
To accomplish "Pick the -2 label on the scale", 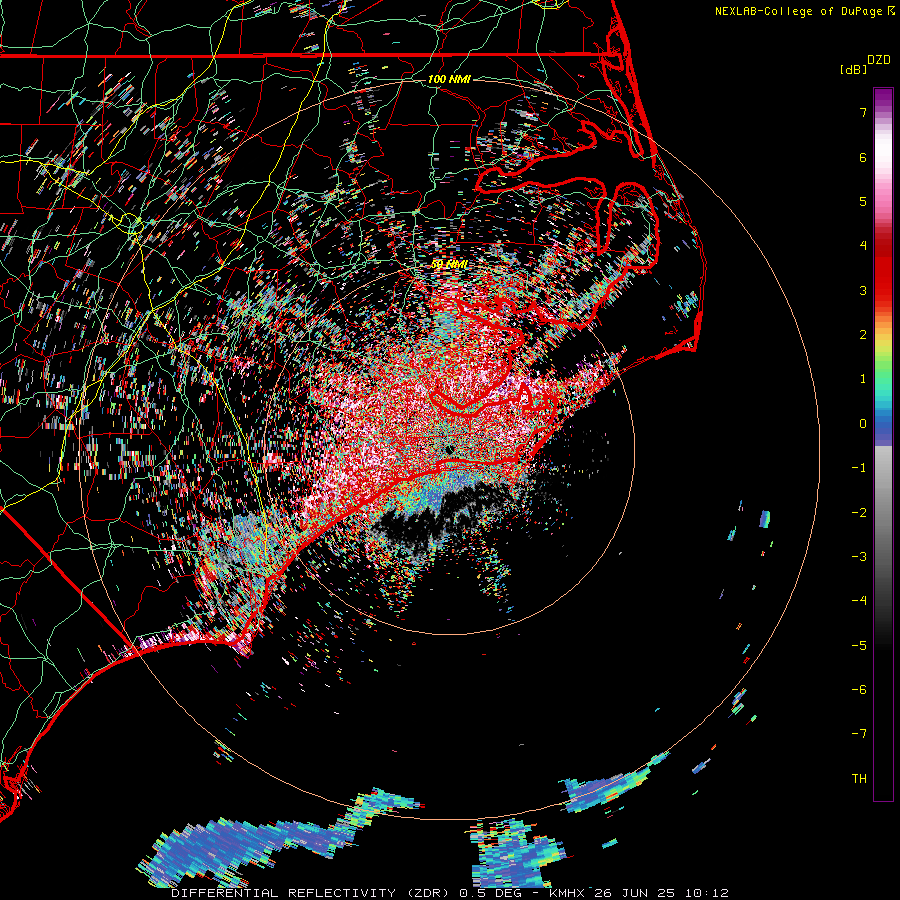I will 859,513.
